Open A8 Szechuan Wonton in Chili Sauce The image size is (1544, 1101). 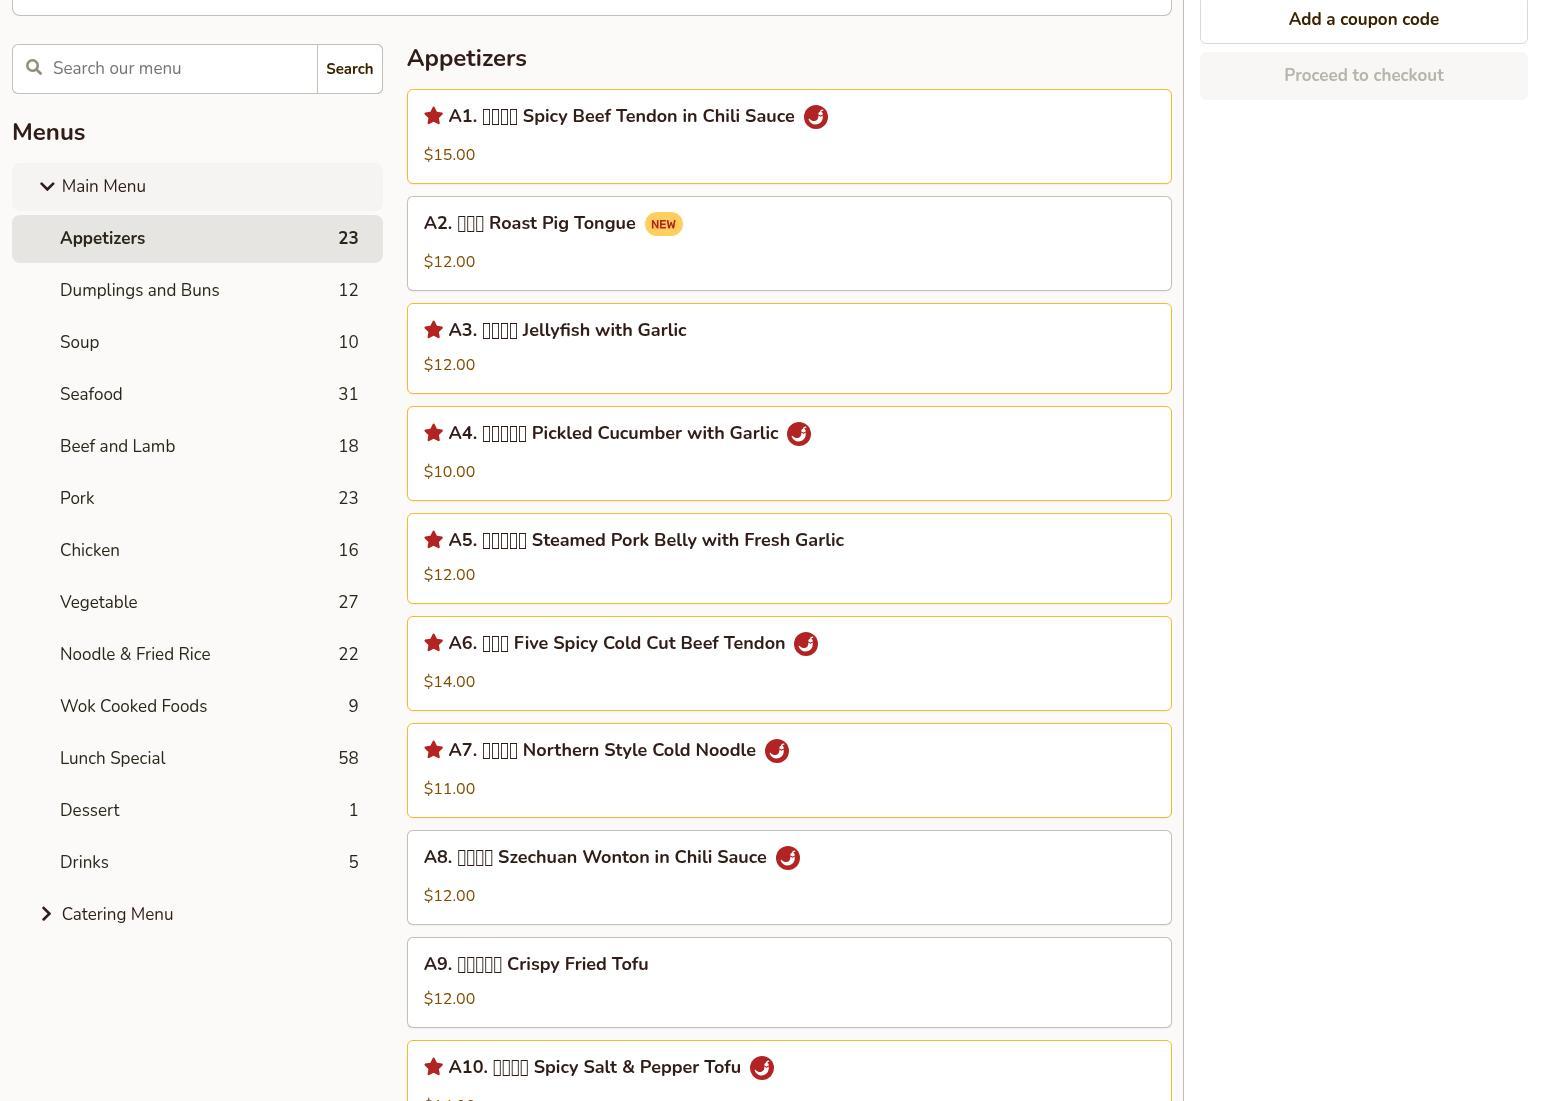point(789,878)
